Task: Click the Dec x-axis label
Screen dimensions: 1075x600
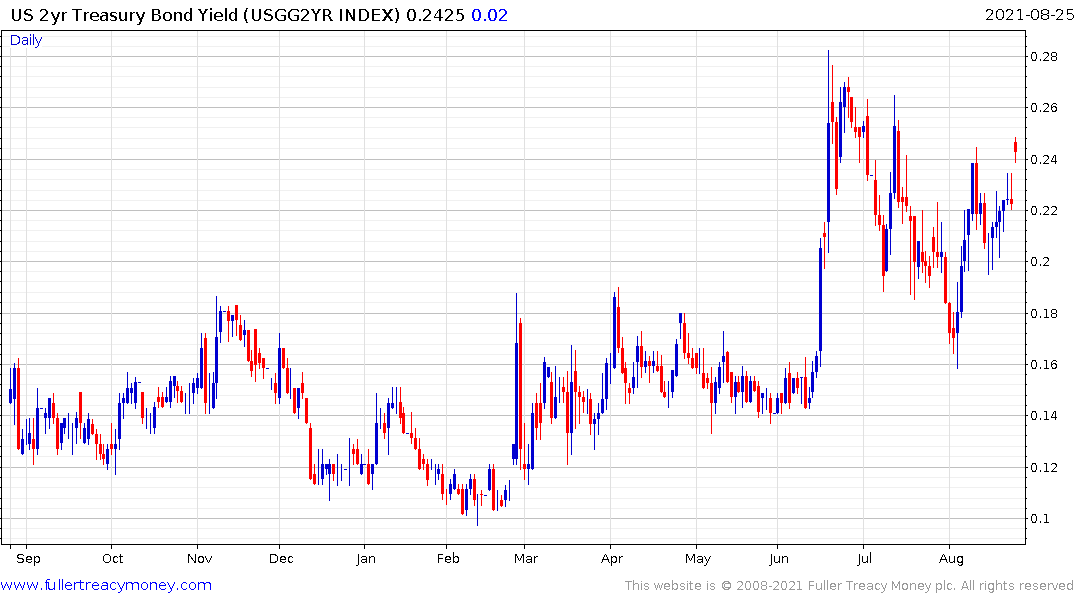Action: 281,559
